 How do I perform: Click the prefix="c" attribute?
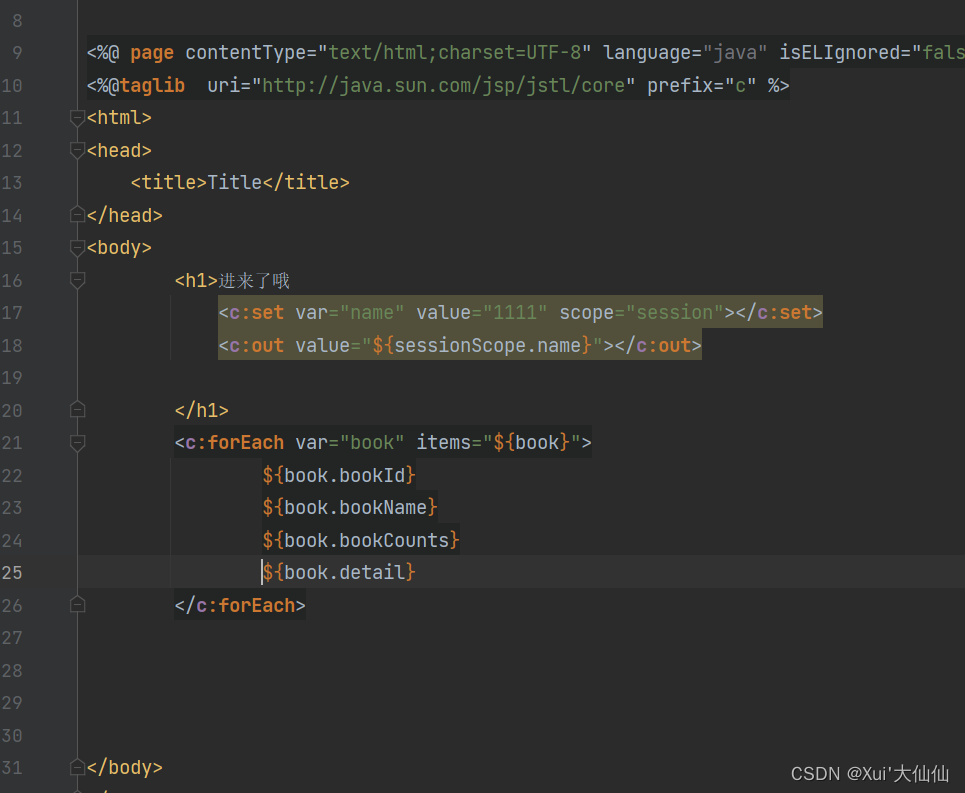(702, 85)
